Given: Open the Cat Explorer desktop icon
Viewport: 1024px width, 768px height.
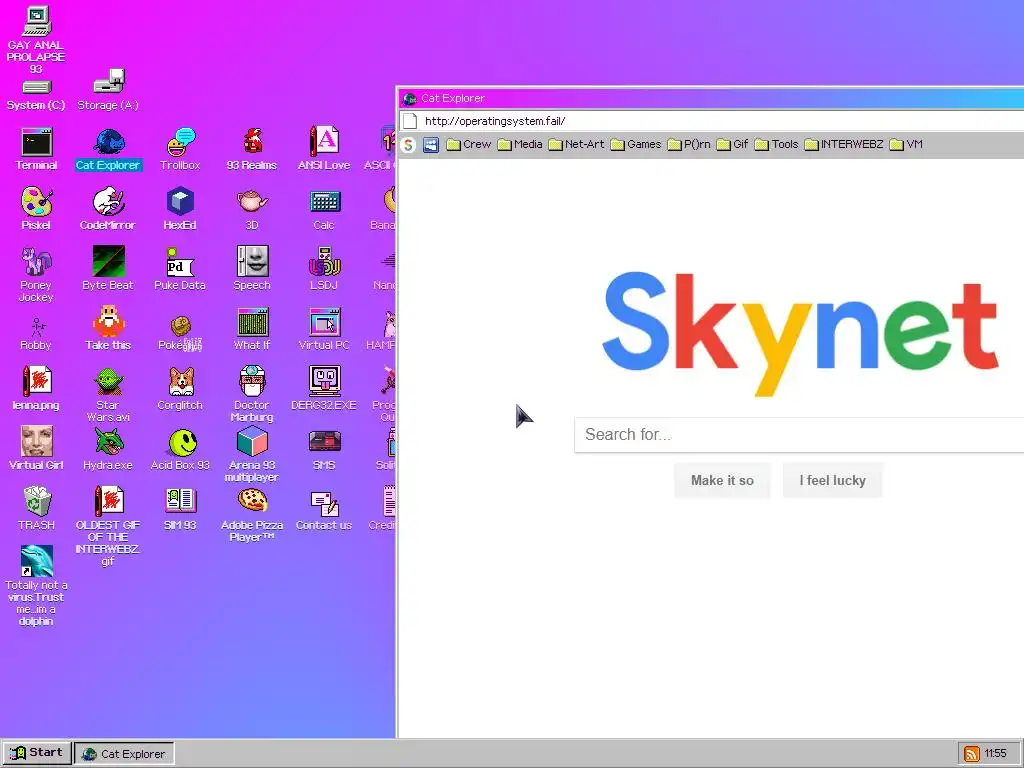Looking at the screenshot, I should pos(108,150).
